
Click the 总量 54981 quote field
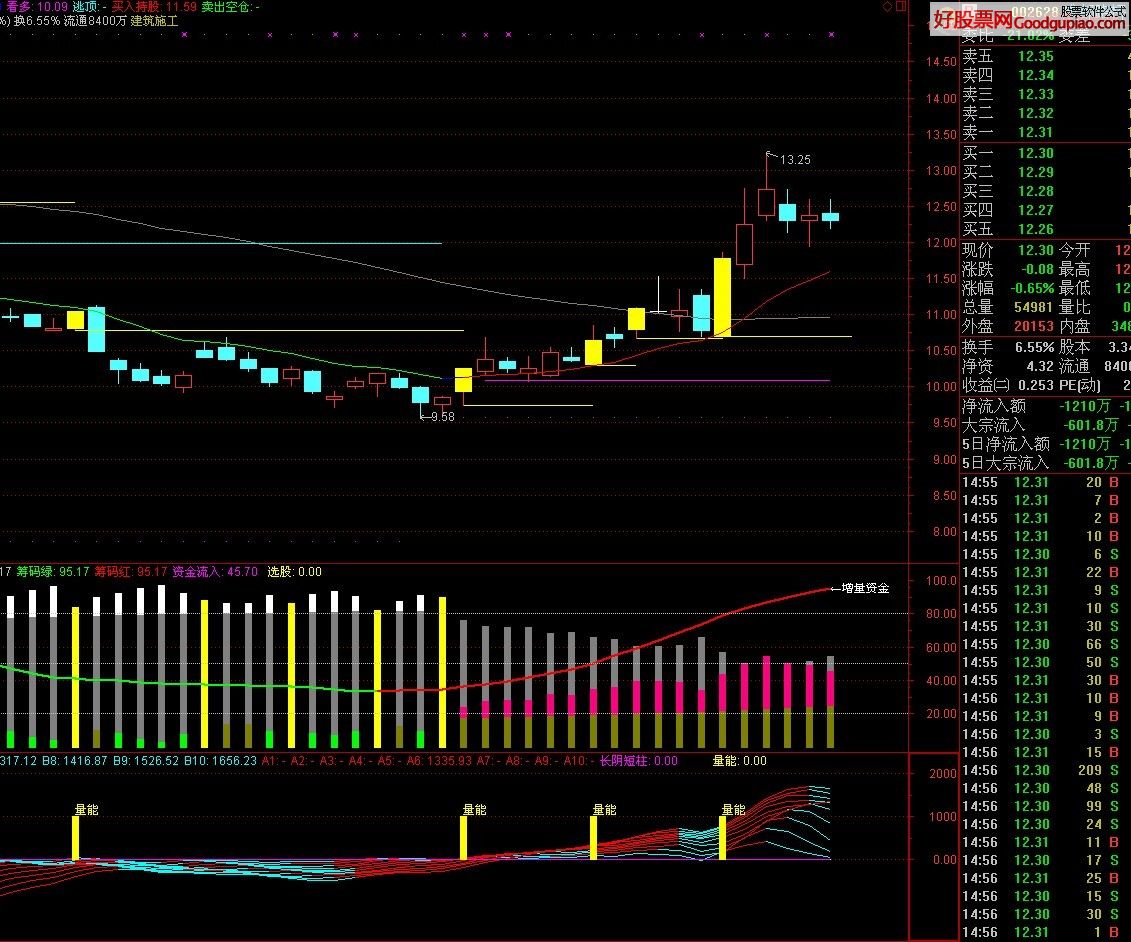(1008, 307)
